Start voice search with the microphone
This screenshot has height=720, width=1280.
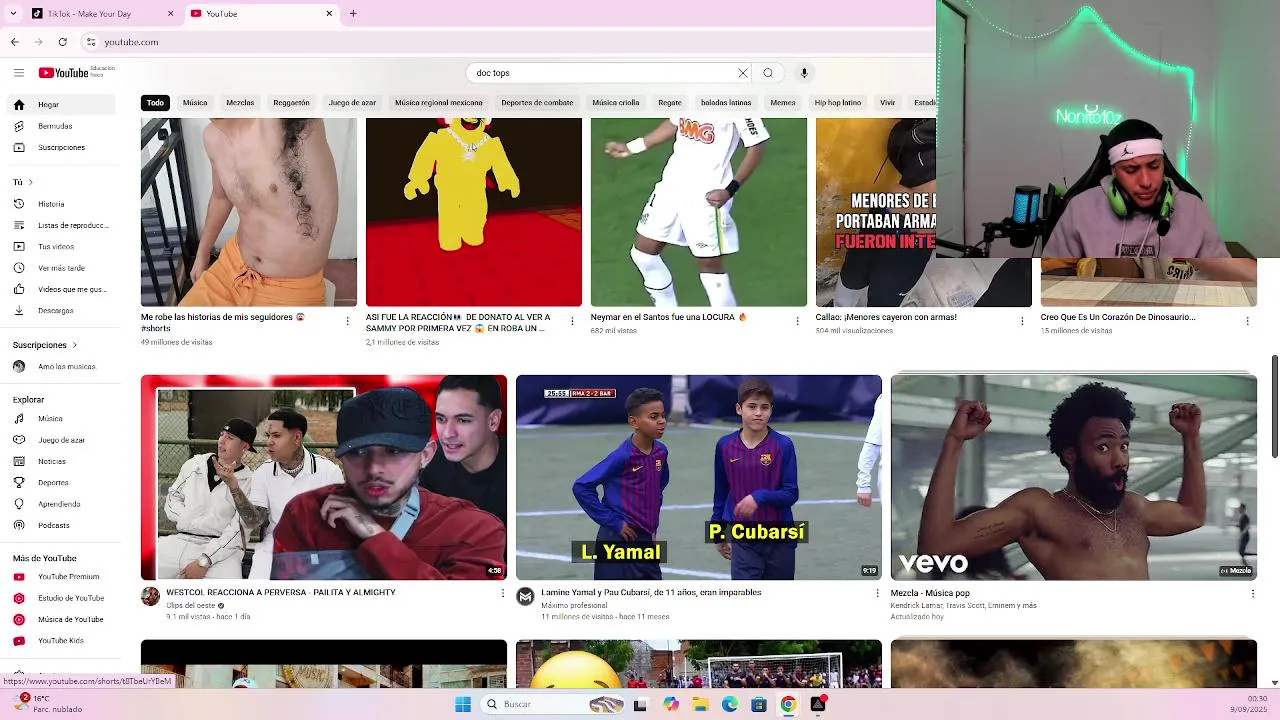point(804,73)
